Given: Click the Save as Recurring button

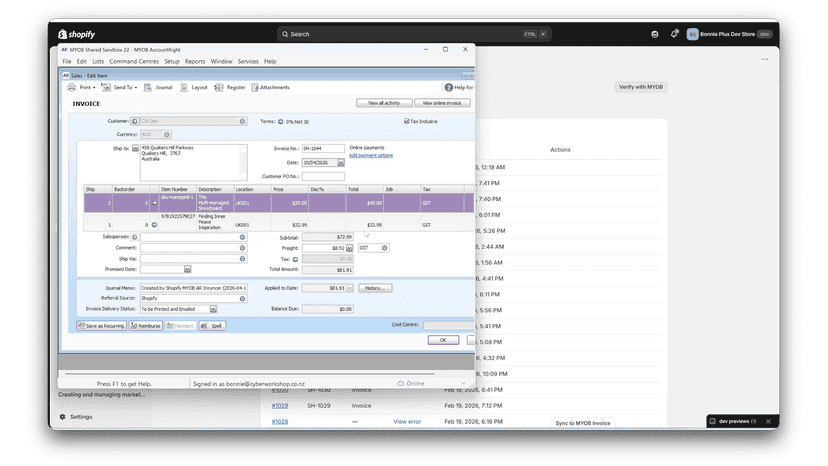Looking at the screenshot, I should [101, 326].
